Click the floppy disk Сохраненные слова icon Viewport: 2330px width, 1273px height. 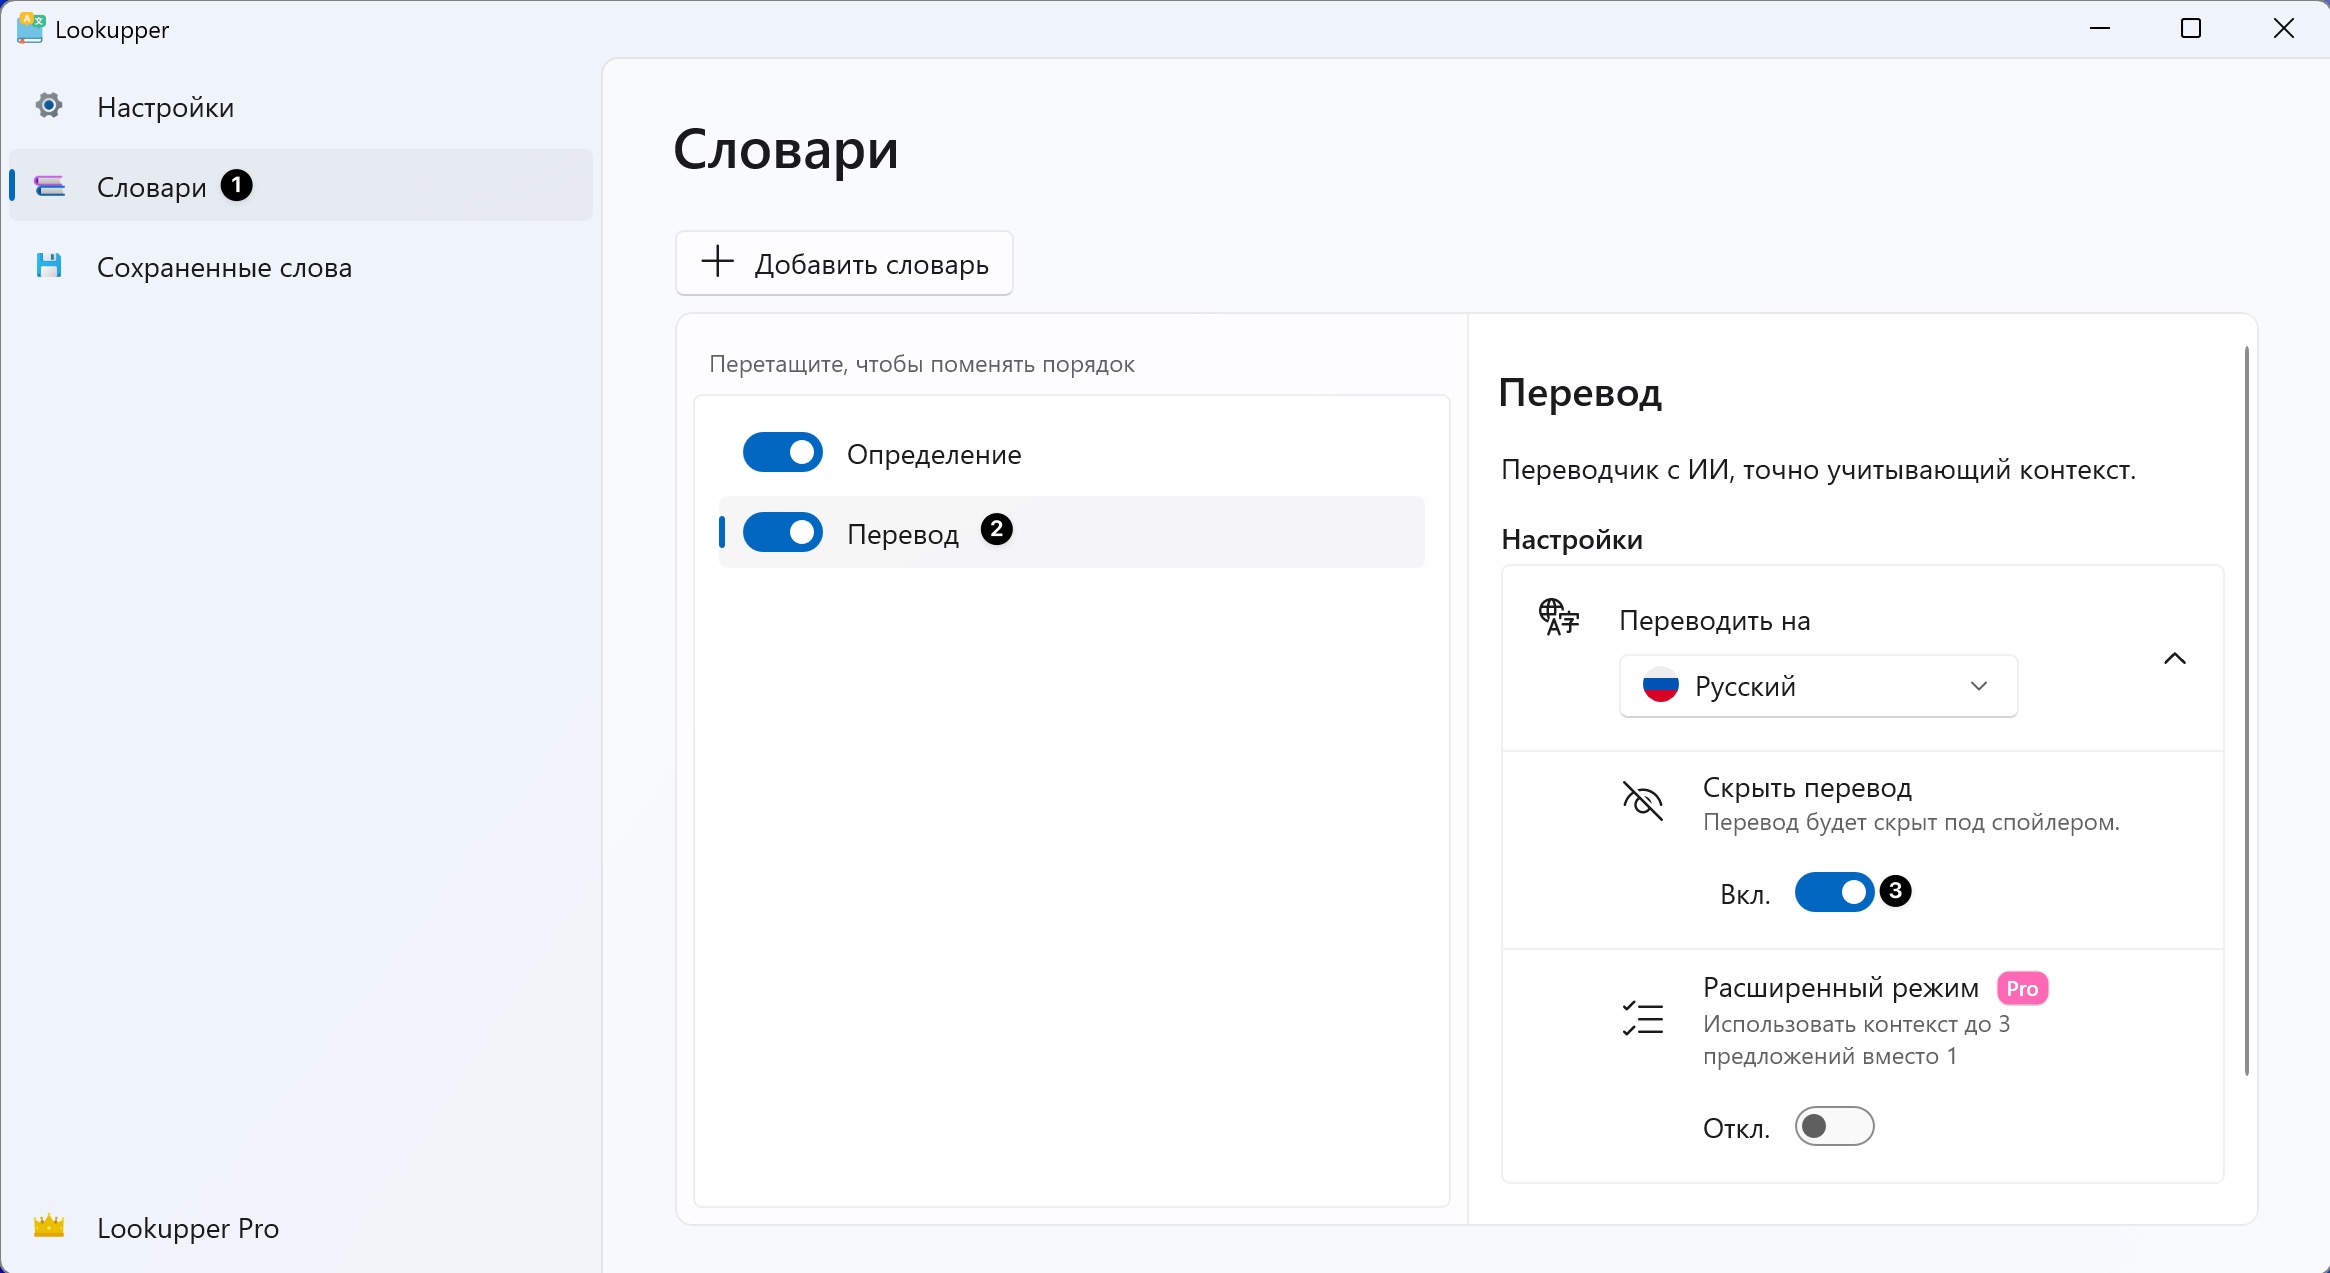48,266
